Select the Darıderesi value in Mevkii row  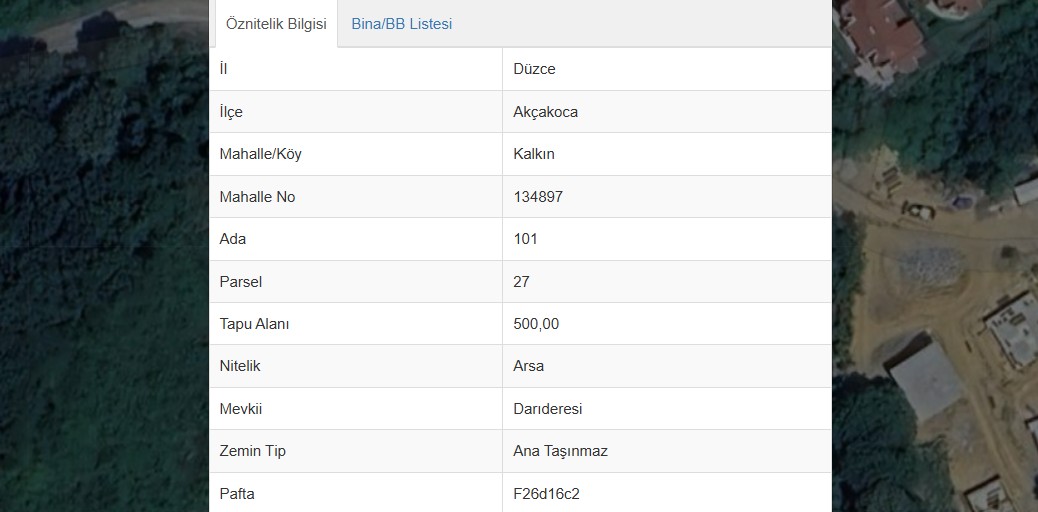pyautogui.click(x=547, y=409)
